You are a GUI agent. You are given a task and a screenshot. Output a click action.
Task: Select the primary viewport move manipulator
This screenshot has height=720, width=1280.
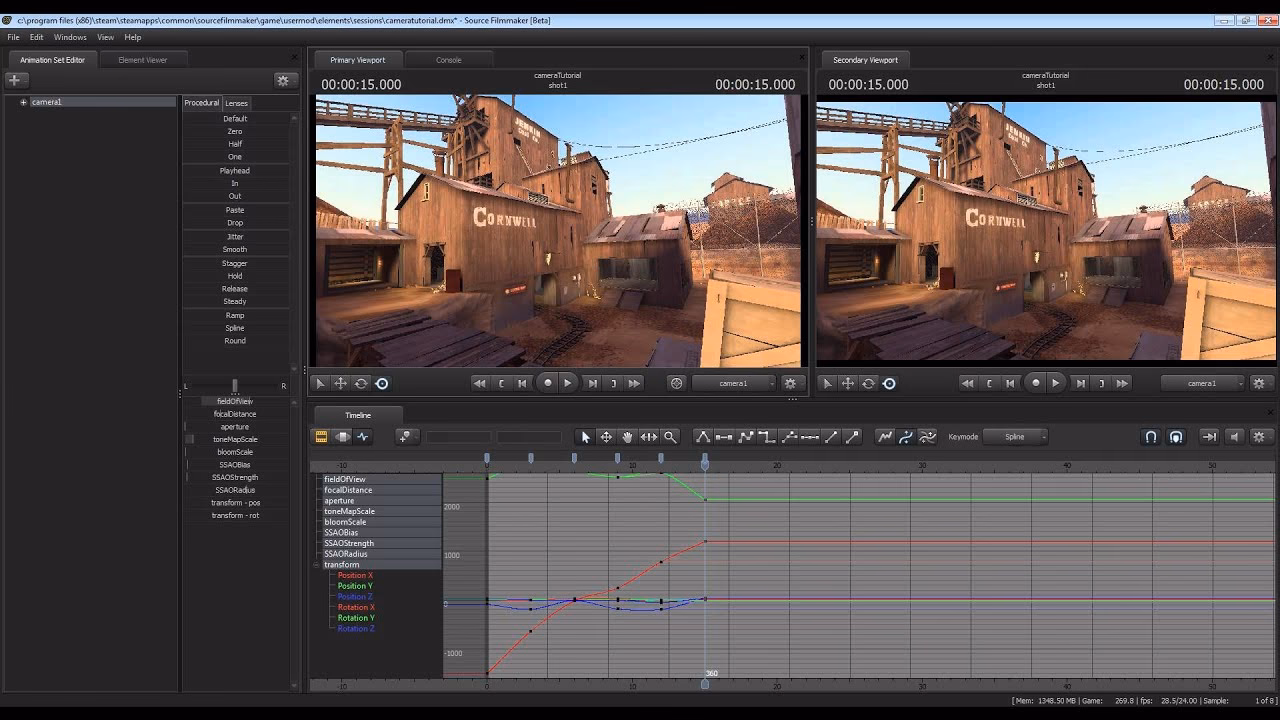point(340,383)
